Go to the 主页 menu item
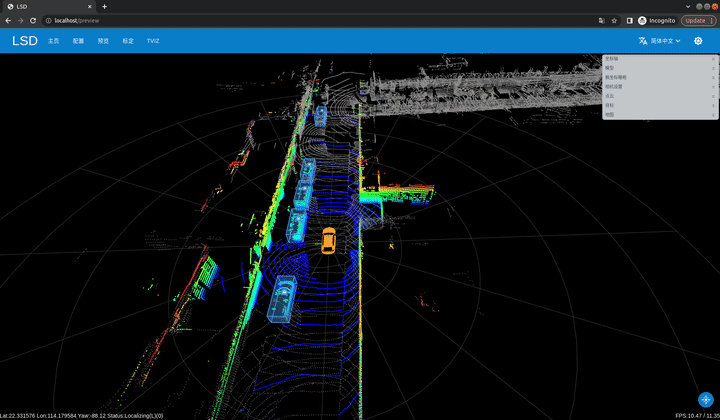The width and height of the screenshot is (720, 420). click(x=54, y=41)
